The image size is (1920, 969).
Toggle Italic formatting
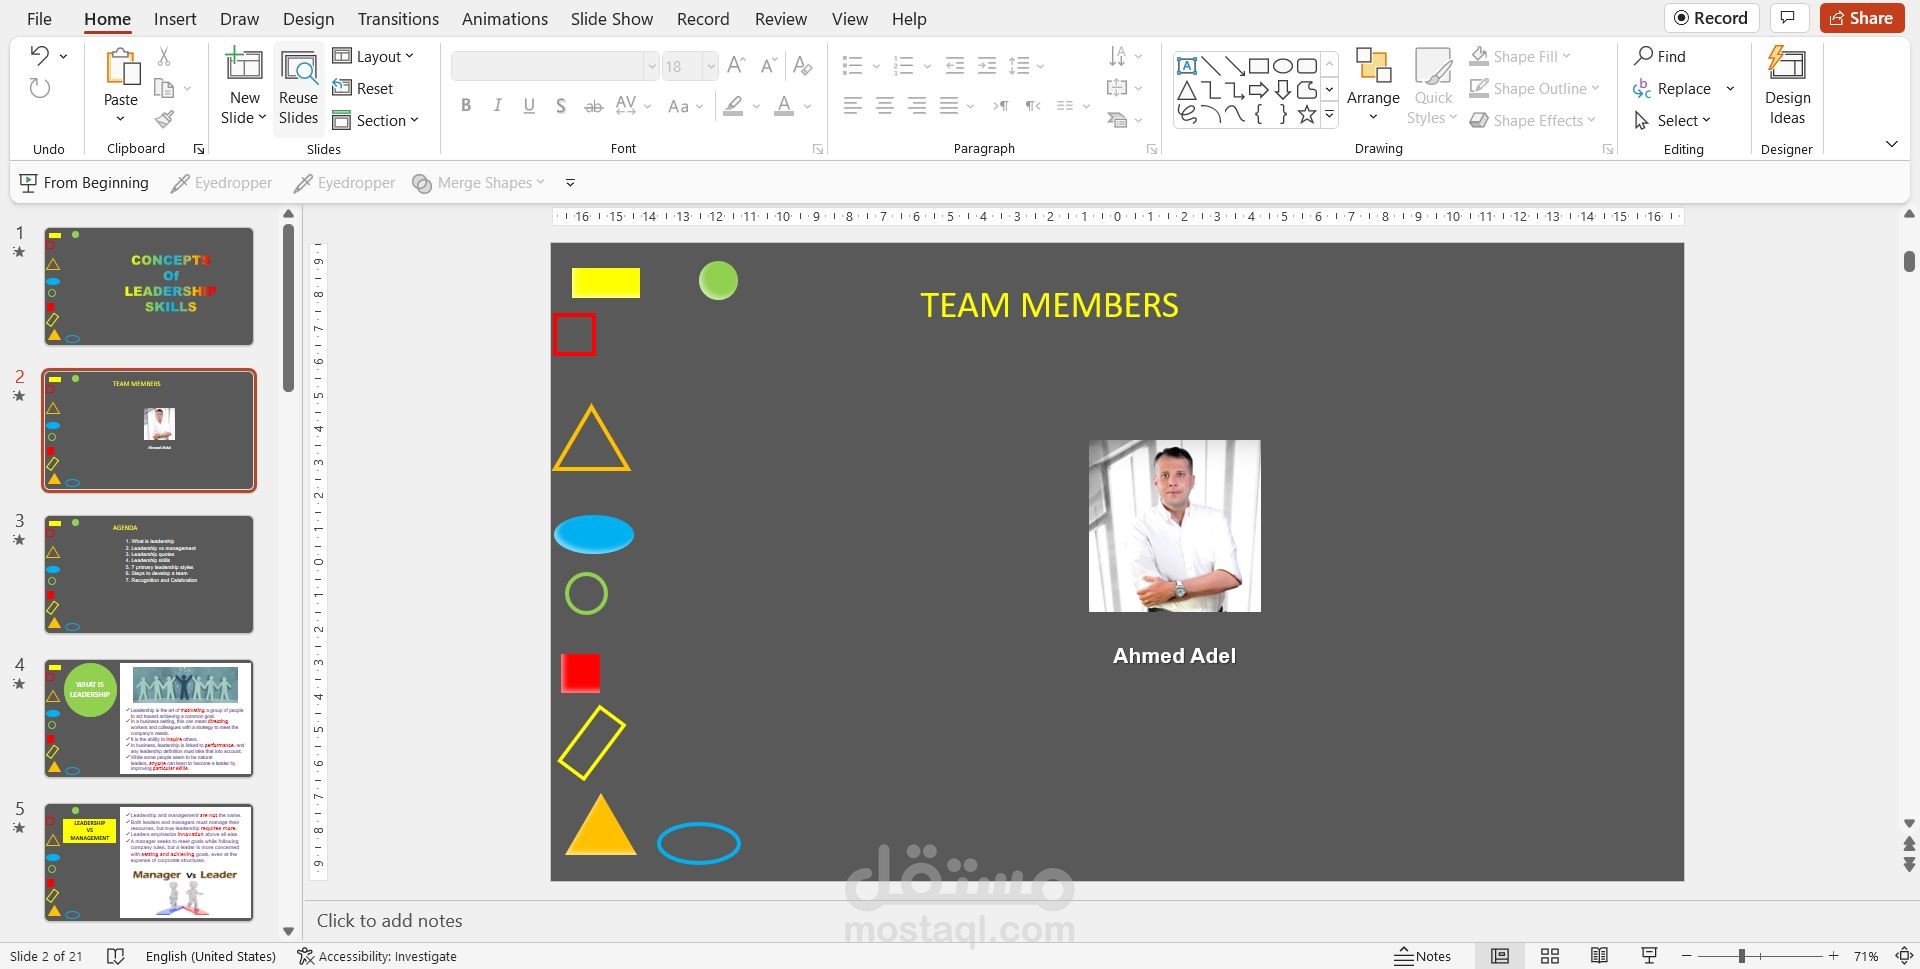pos(497,106)
